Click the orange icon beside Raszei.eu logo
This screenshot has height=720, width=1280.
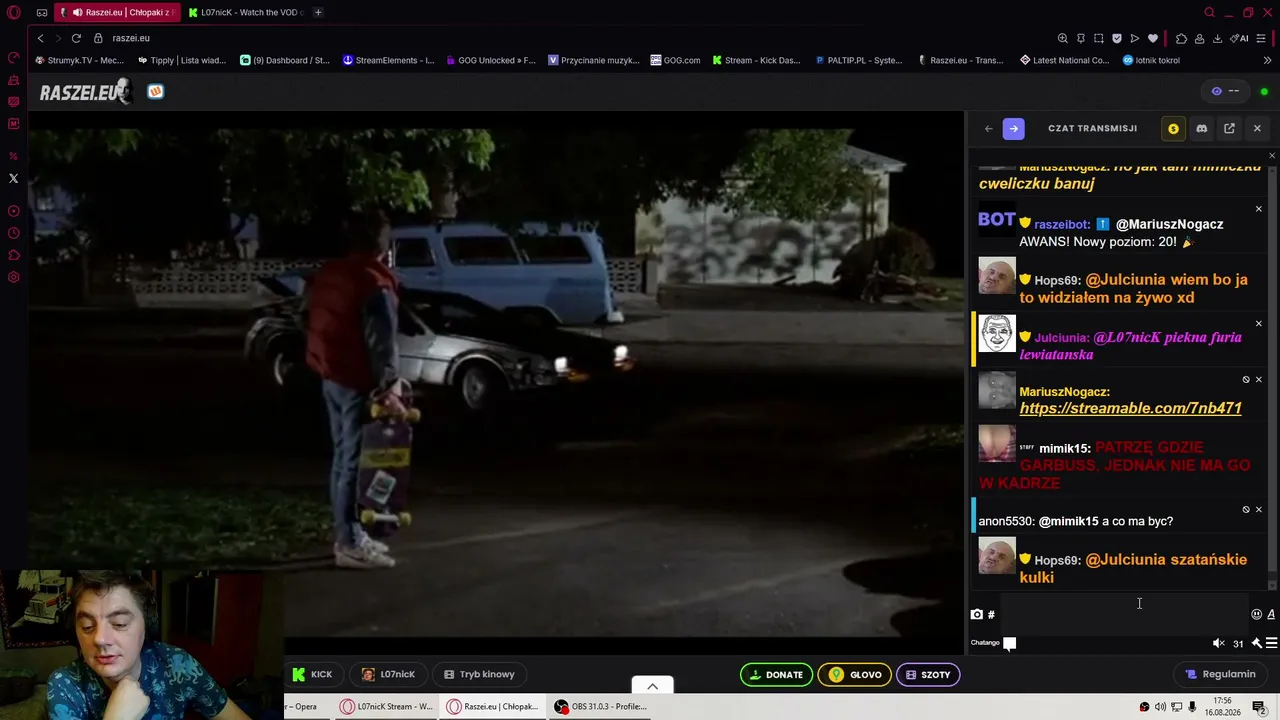(x=155, y=92)
